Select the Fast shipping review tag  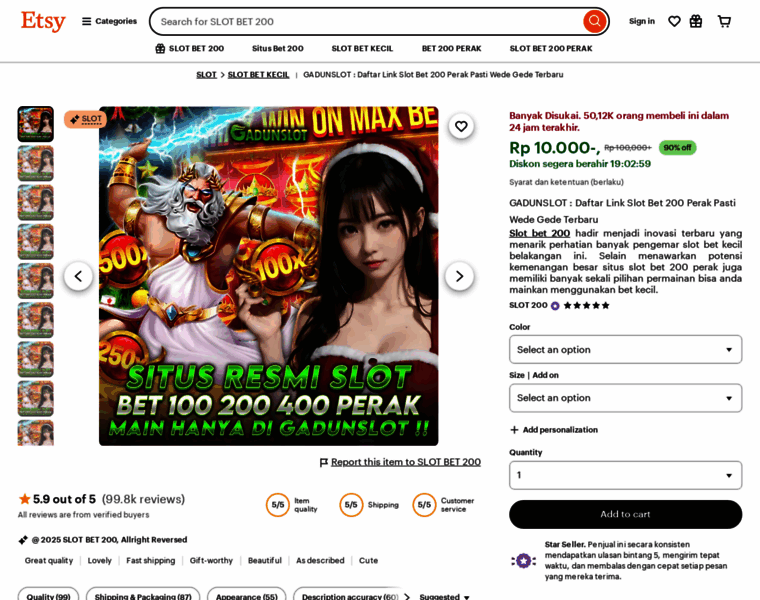click(150, 560)
